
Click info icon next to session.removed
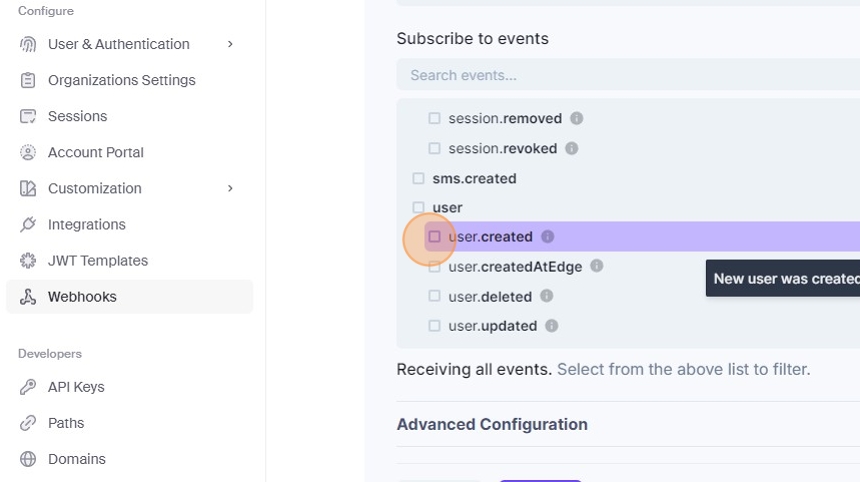[x=576, y=118]
